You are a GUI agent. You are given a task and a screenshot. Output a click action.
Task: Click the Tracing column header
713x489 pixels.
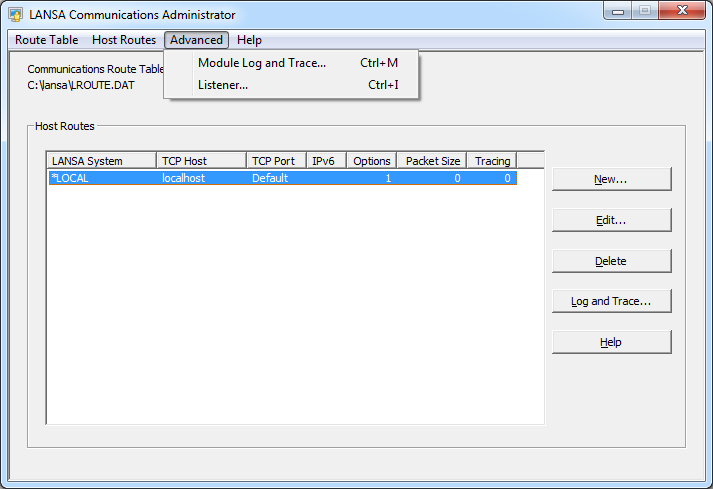(492, 161)
